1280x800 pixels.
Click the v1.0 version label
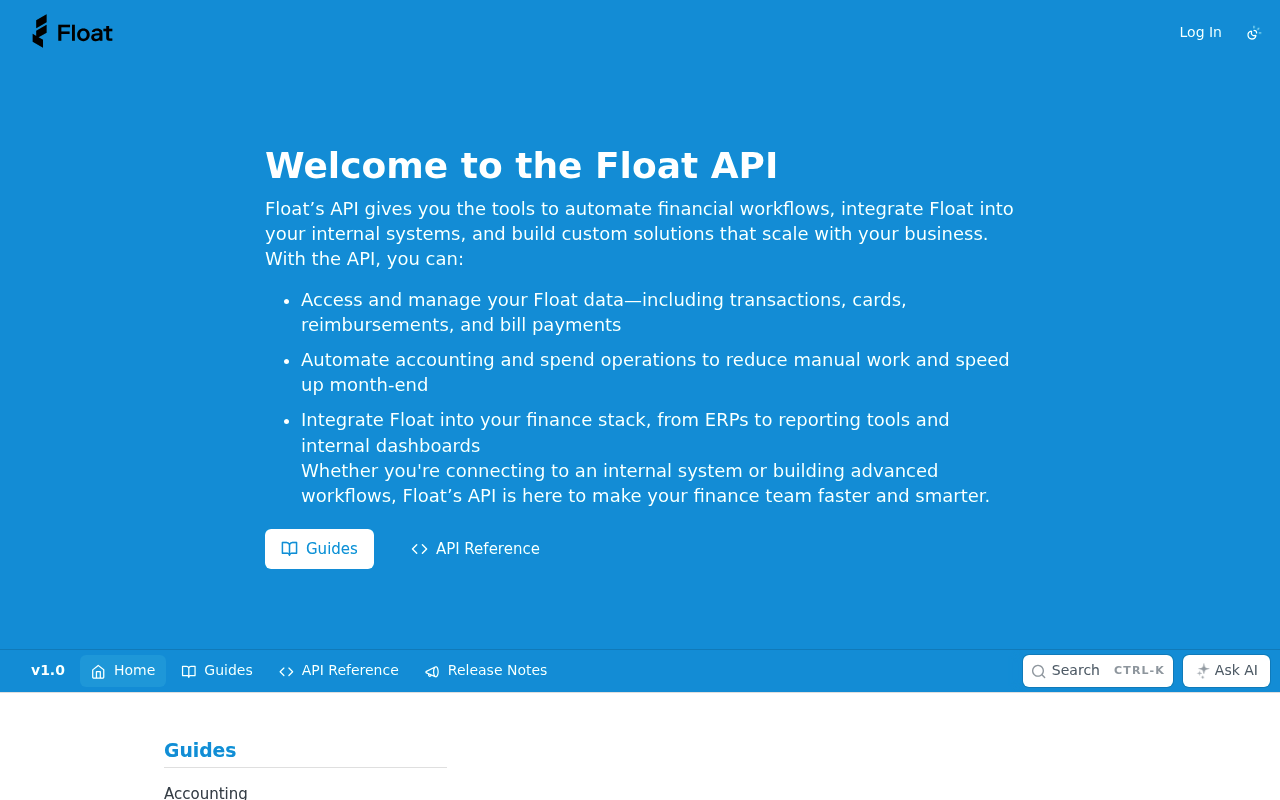[48, 671]
